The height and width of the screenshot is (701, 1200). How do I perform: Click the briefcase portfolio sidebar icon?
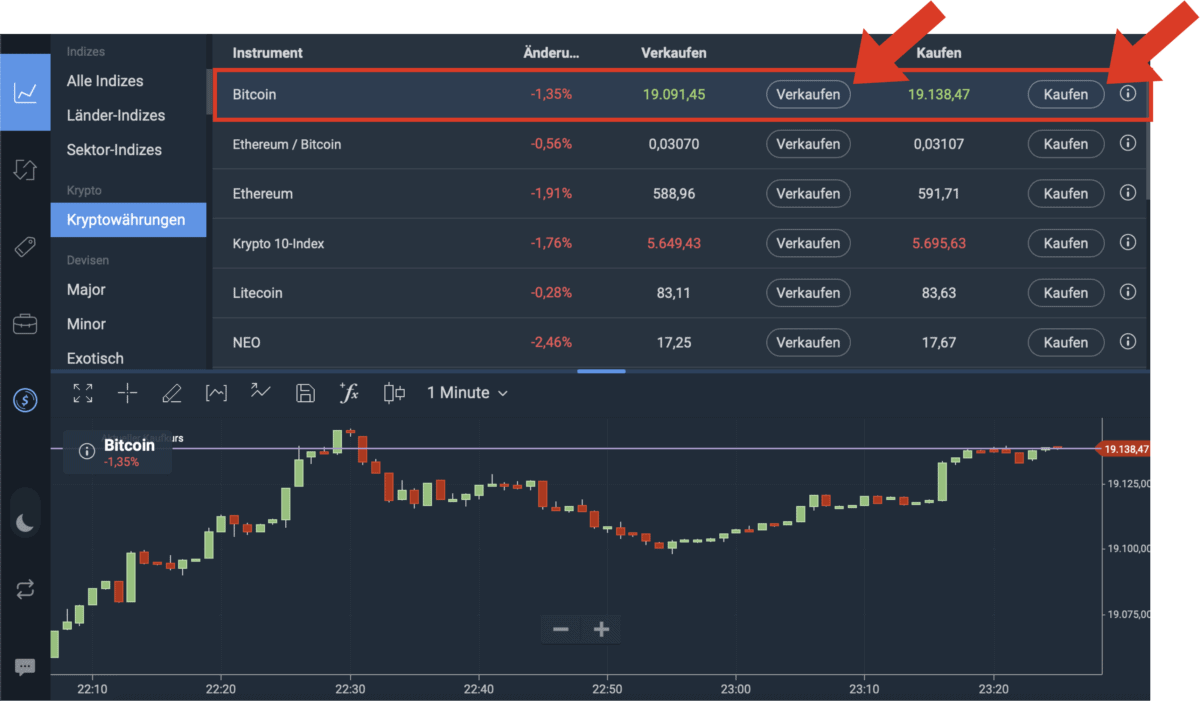coord(25,324)
